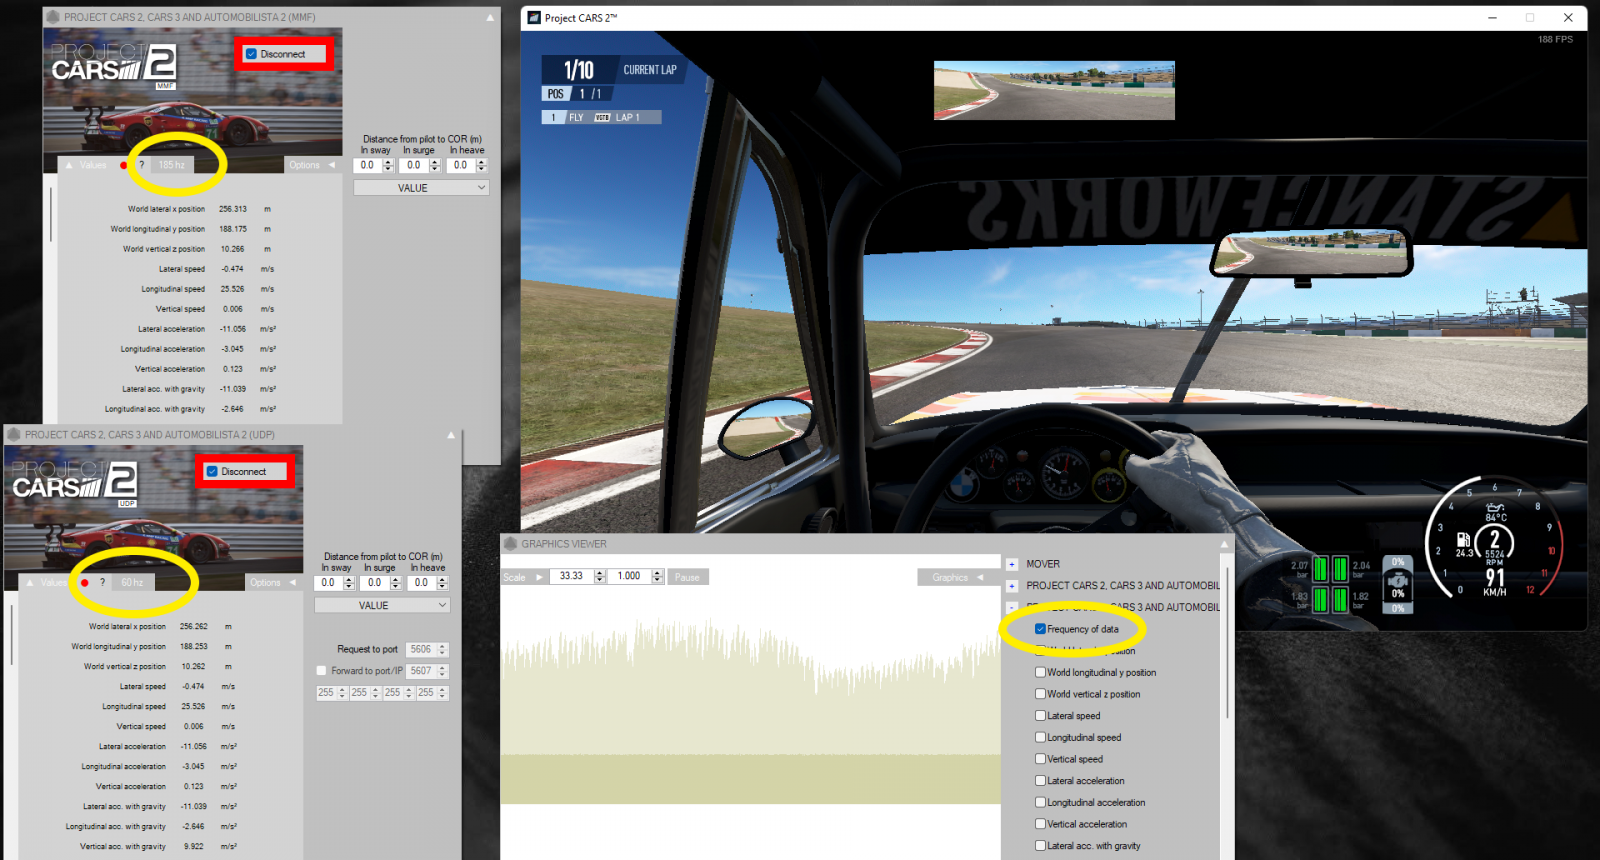Click the track preview thumbnail at top
Image resolution: width=1600 pixels, height=860 pixels.
click(x=1054, y=91)
